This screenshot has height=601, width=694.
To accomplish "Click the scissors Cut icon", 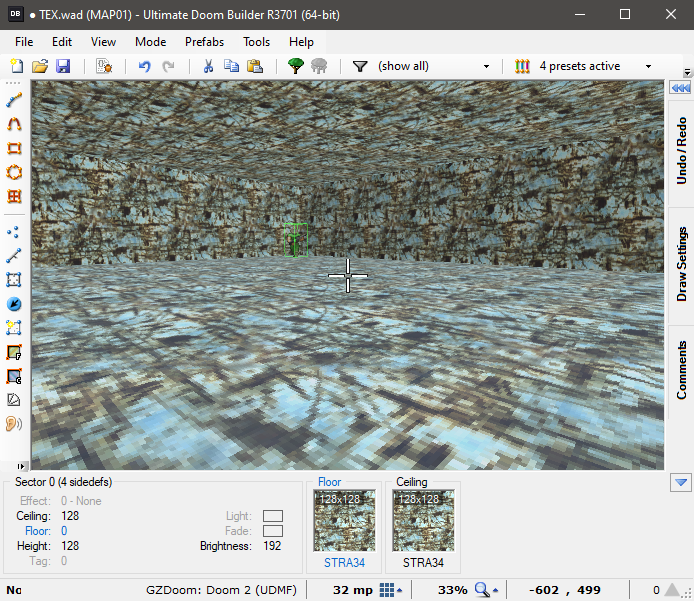I will tap(208, 66).
